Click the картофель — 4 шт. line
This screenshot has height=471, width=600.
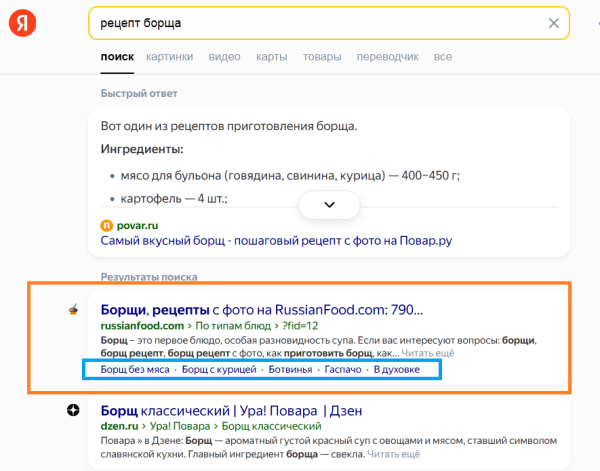point(174,199)
